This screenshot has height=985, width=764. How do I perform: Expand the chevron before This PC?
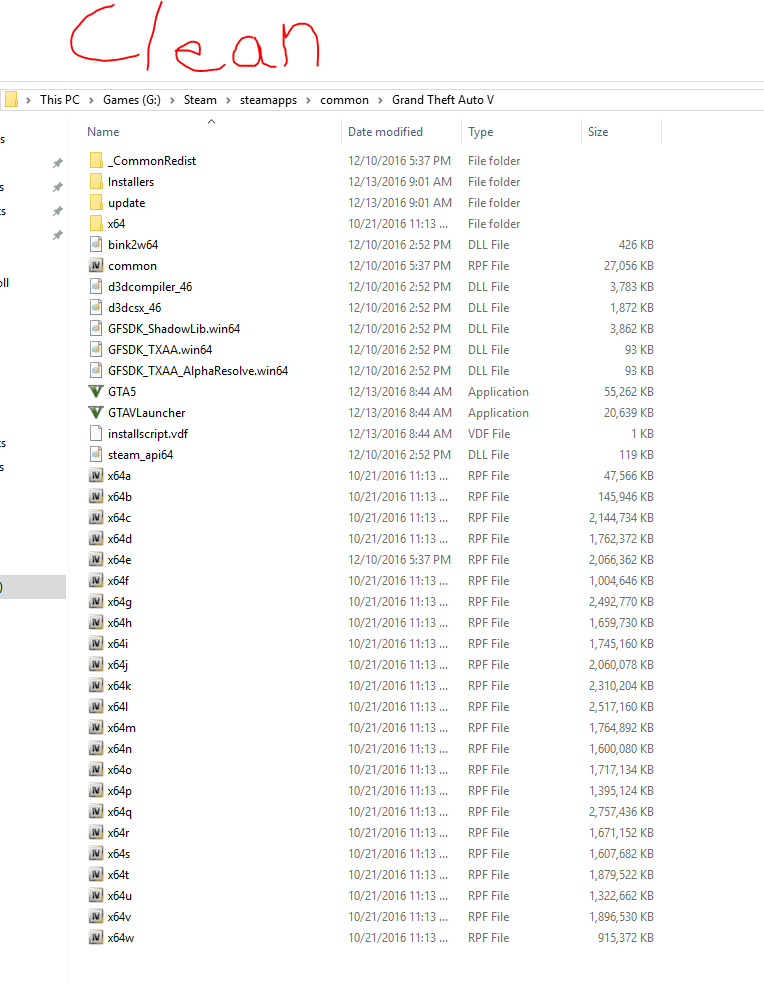click(x=29, y=101)
